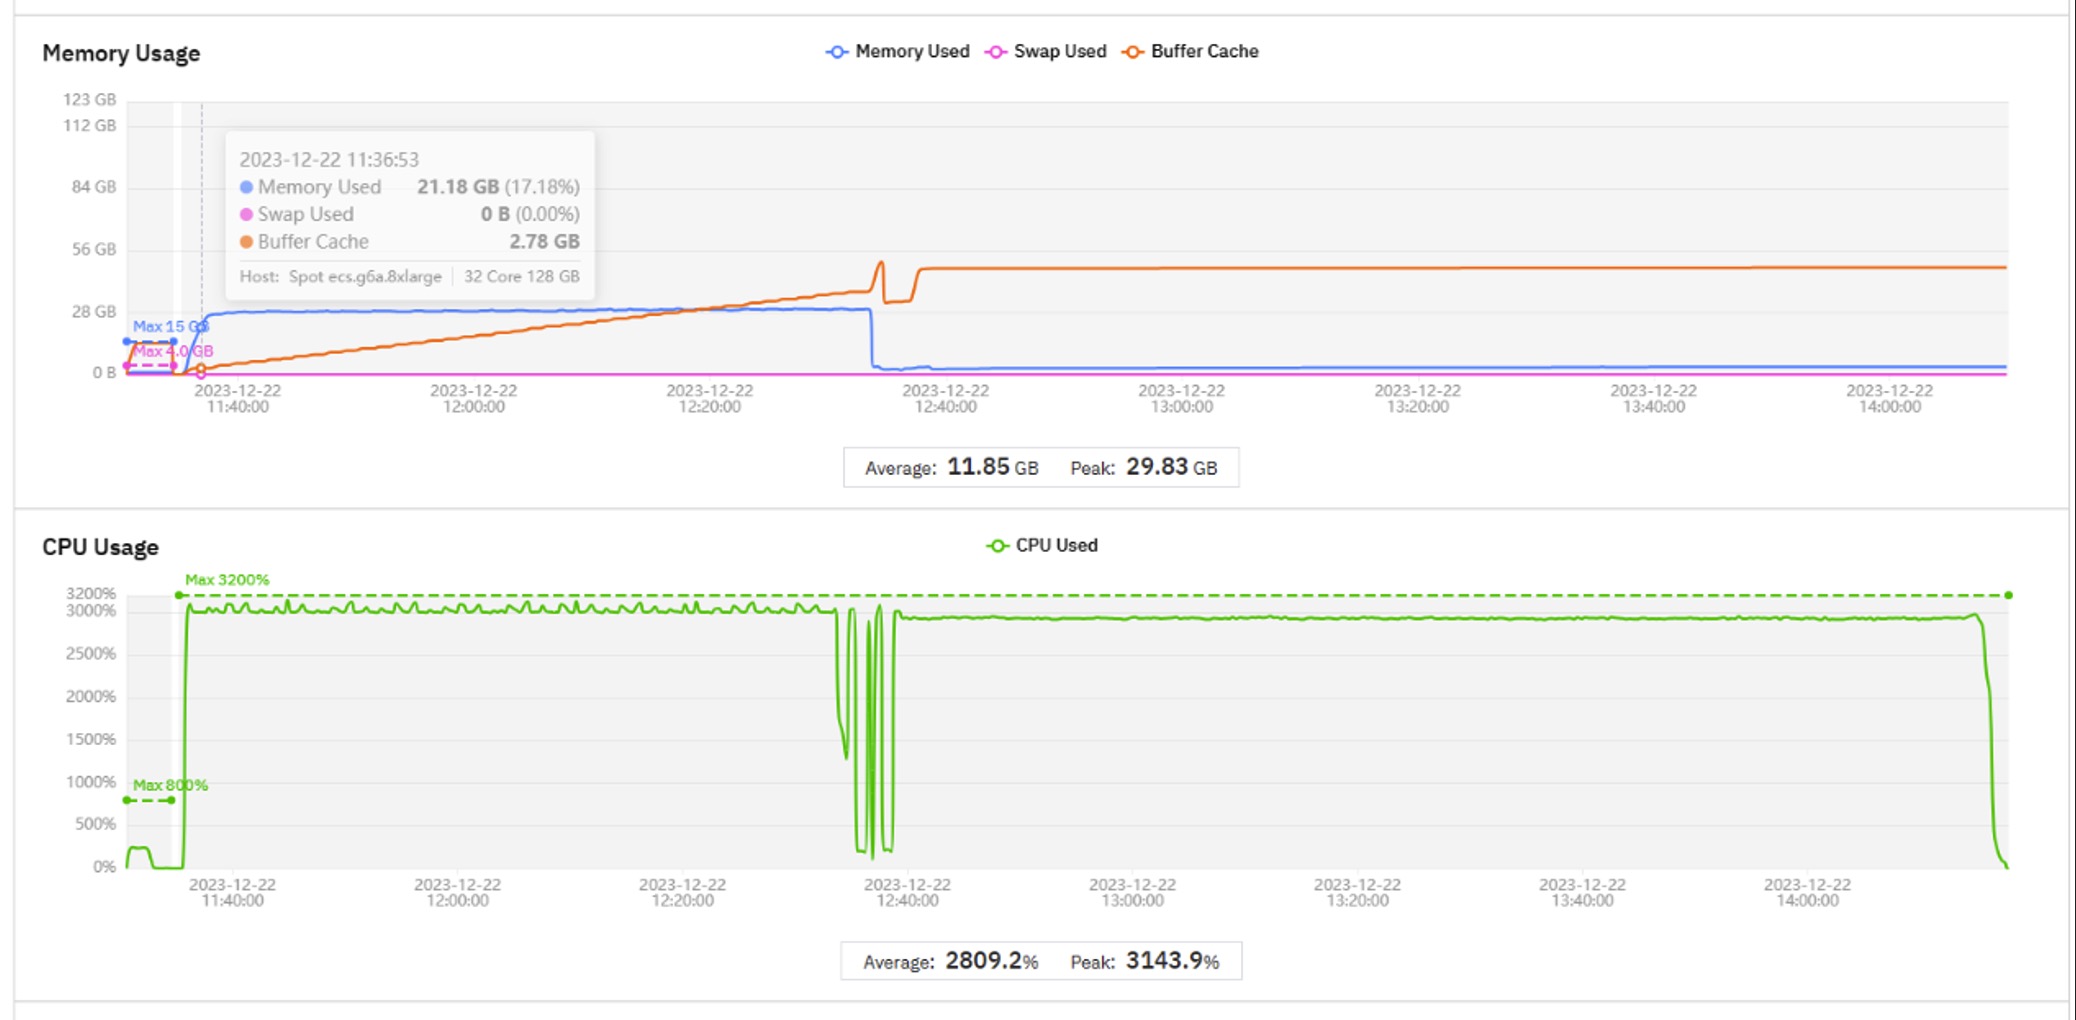Click the 1500% y-axis label

tap(91, 739)
